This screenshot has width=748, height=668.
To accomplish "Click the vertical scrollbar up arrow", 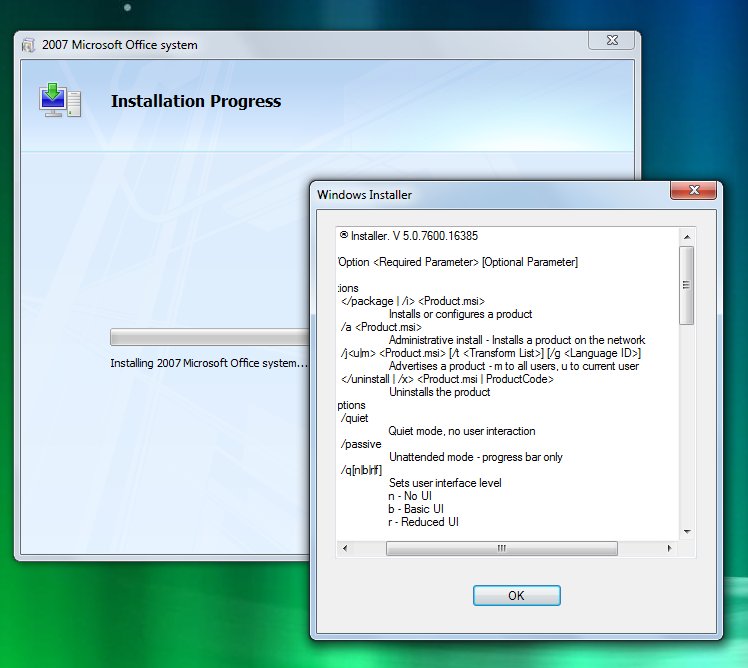I will pos(686,236).
